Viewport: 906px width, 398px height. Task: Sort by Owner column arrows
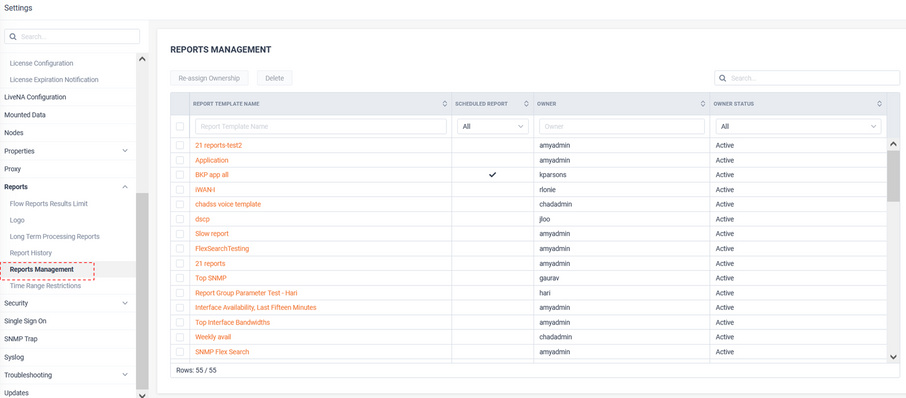click(x=703, y=104)
